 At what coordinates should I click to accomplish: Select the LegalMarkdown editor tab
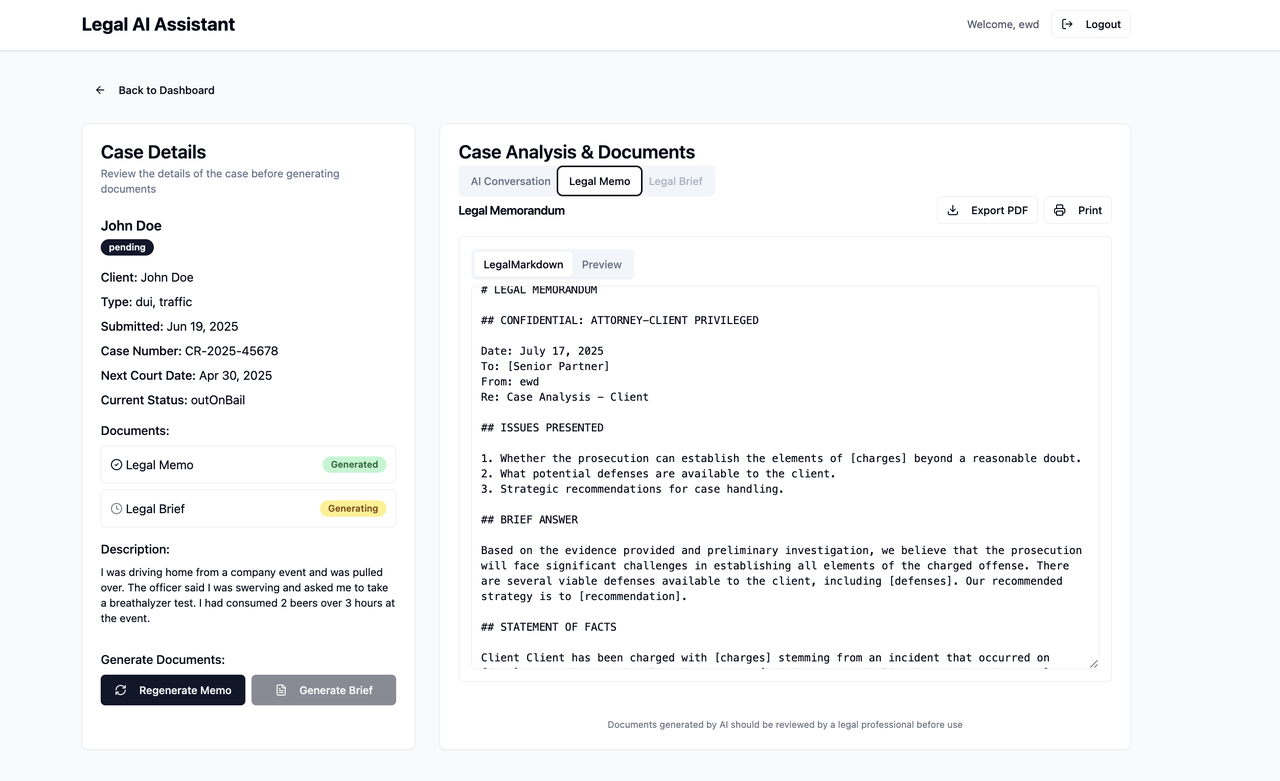tap(523, 265)
